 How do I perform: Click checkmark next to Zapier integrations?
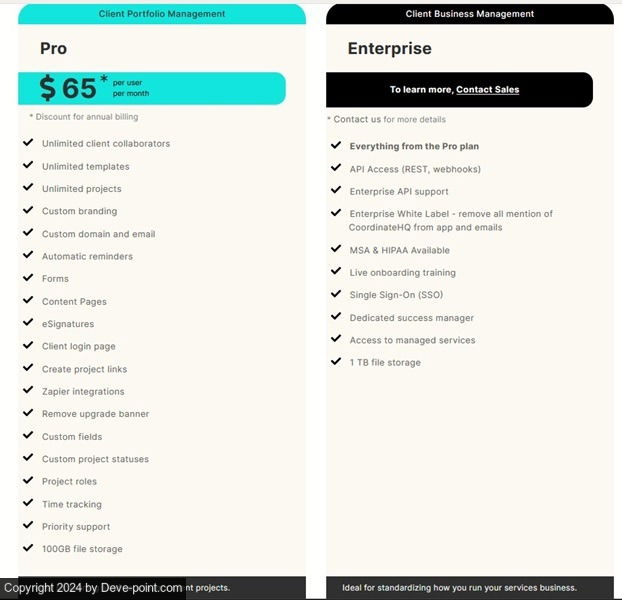coord(28,391)
